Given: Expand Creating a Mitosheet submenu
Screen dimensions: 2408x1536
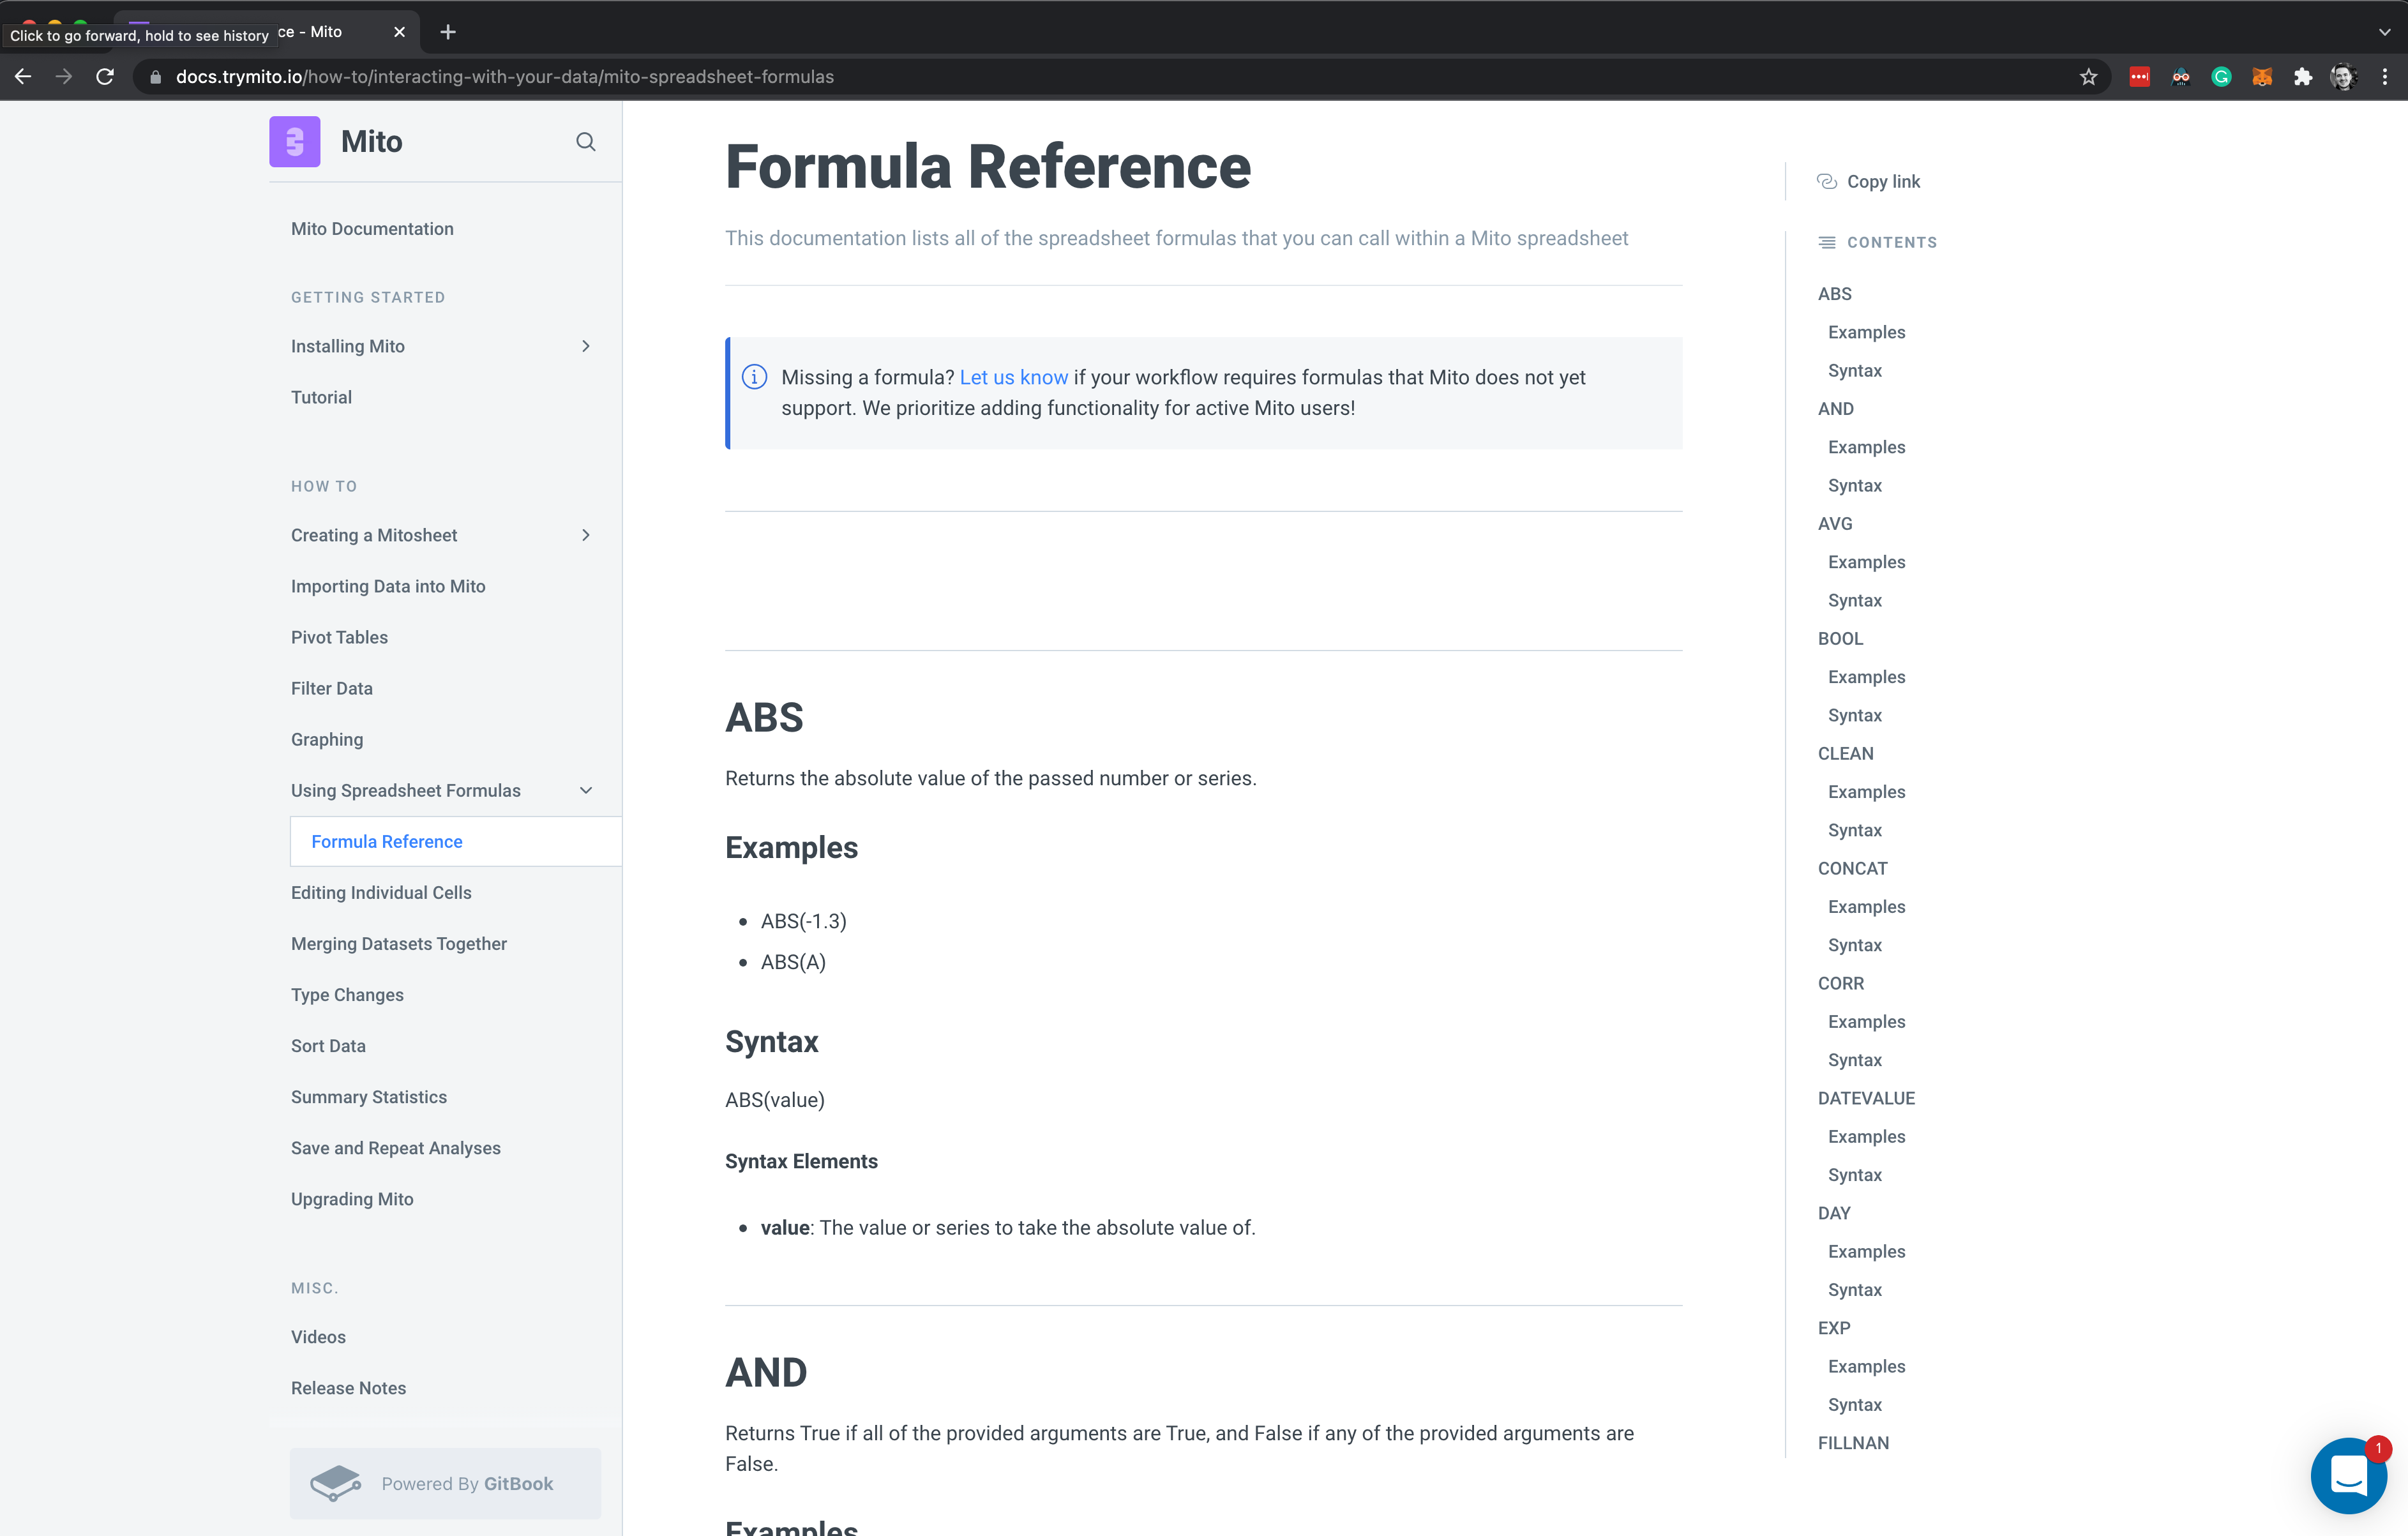Looking at the screenshot, I should pyautogui.click(x=586, y=535).
